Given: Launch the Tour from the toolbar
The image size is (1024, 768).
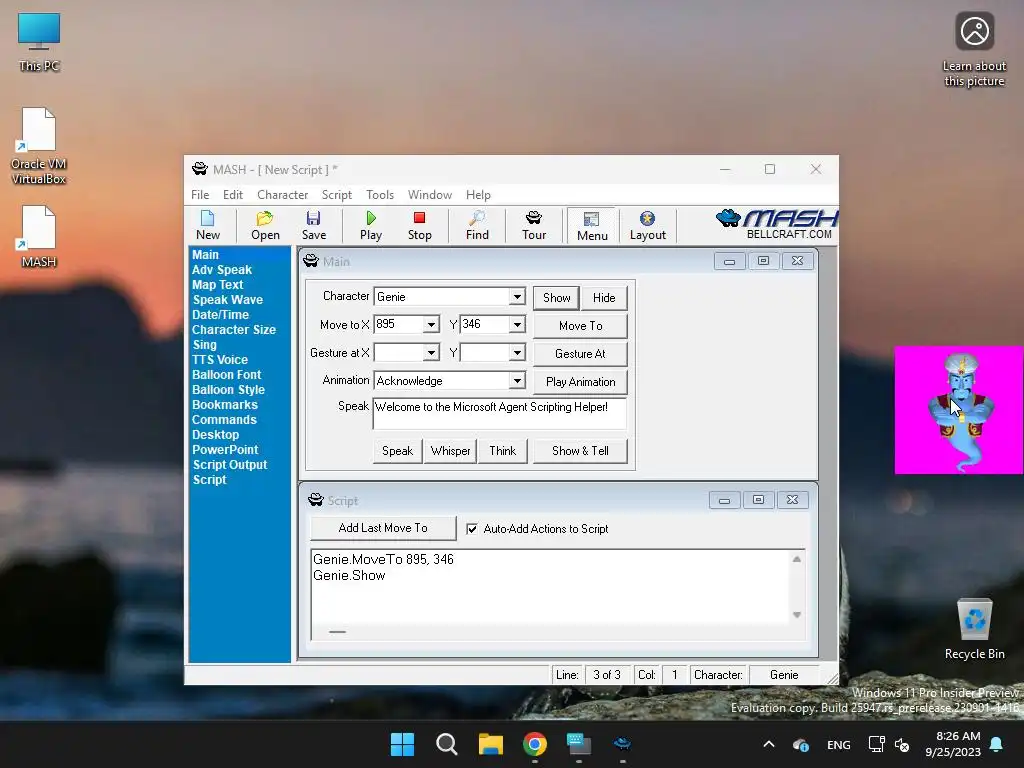Looking at the screenshot, I should click(534, 225).
